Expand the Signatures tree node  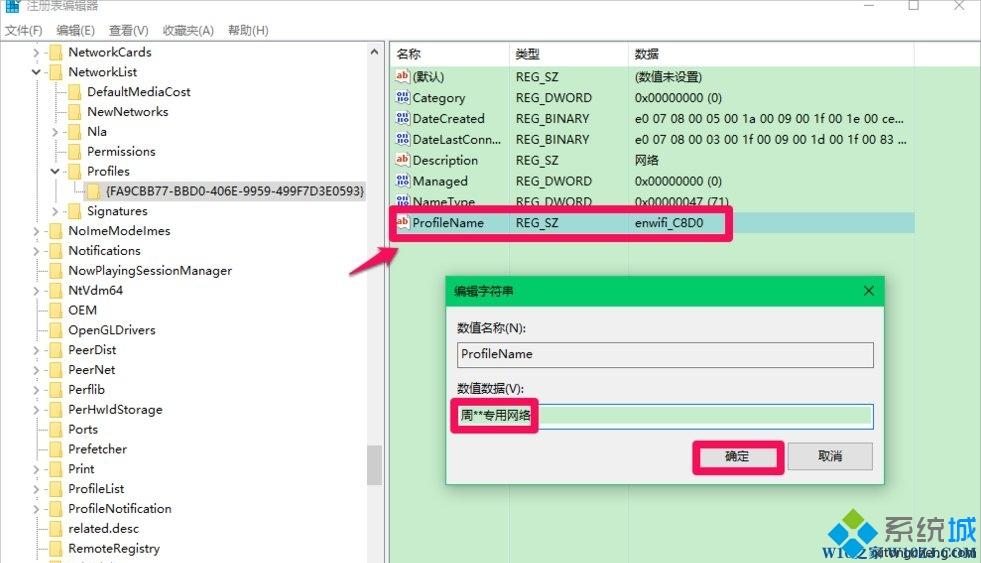pos(55,211)
